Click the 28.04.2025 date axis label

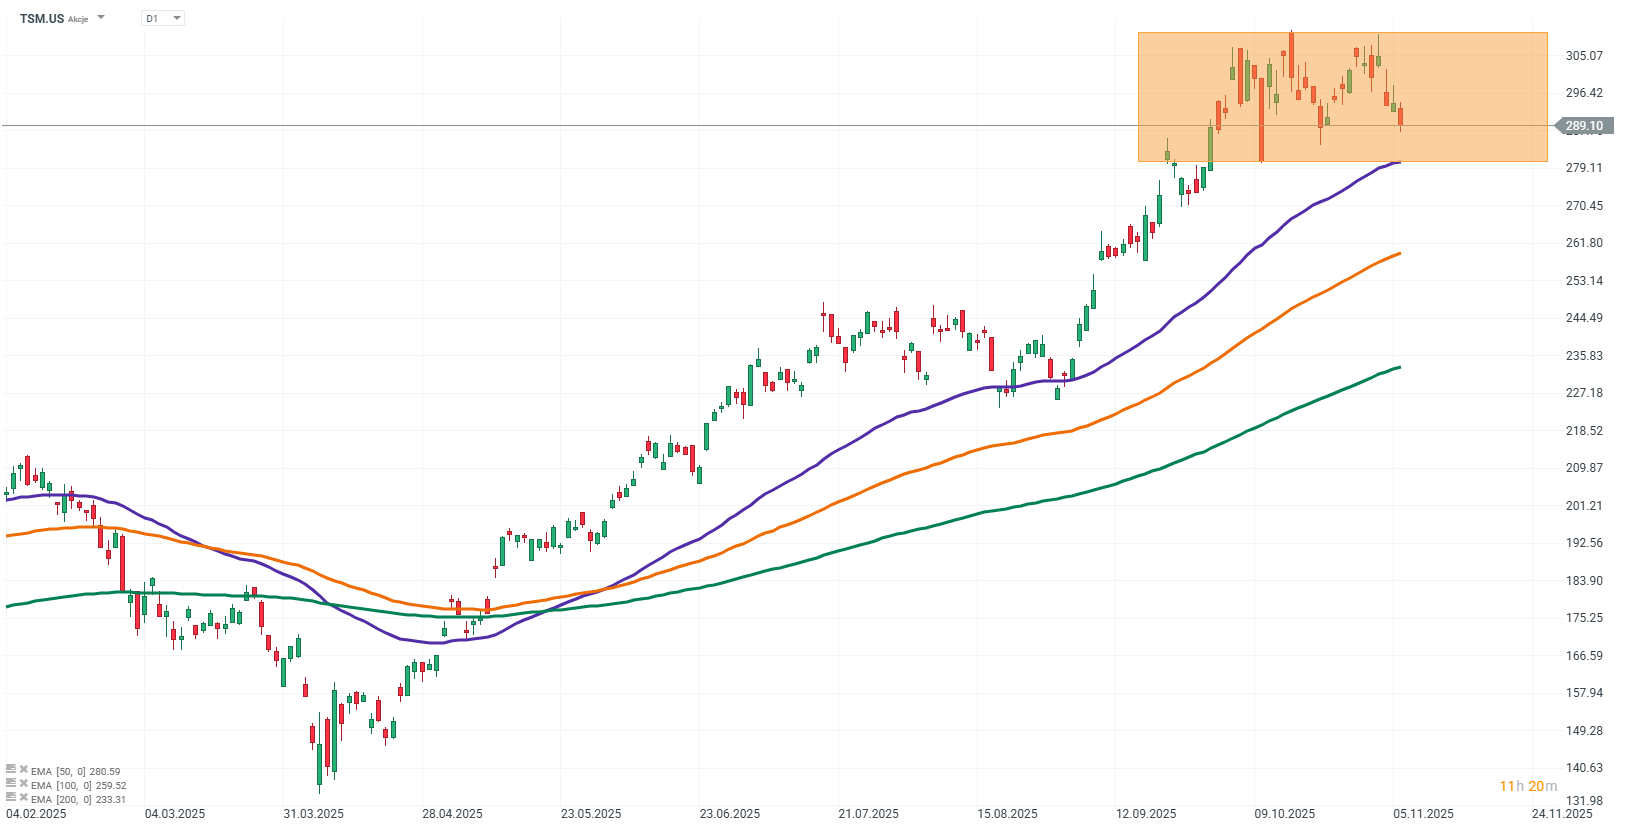pos(452,813)
